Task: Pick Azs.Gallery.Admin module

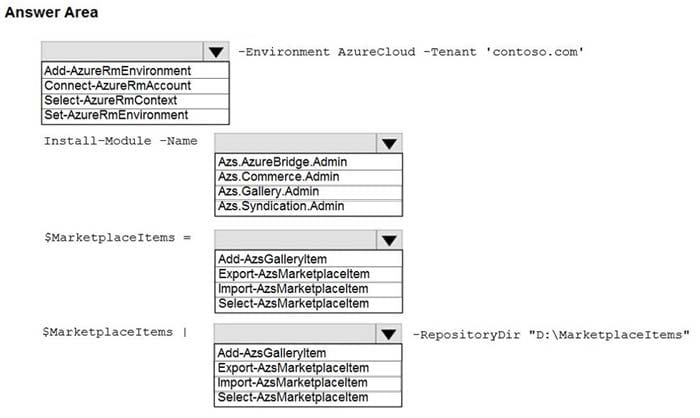Action: pyautogui.click(x=308, y=192)
